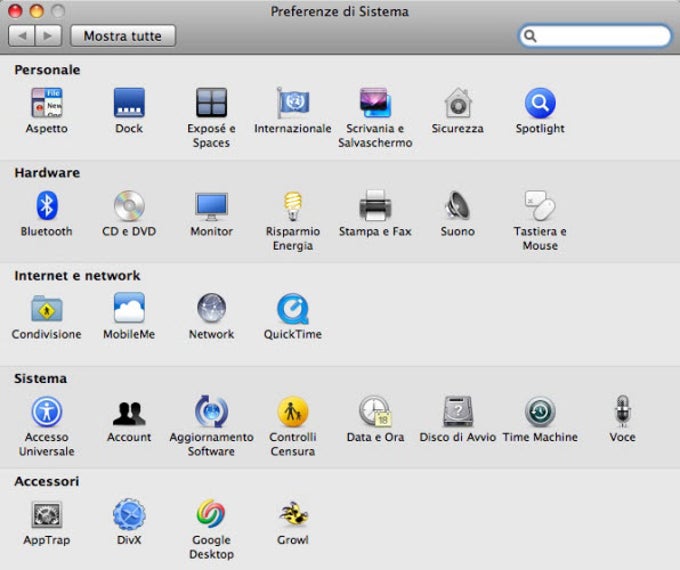Viewport: 680px width, 570px height.
Task: Open the Aspetto preference pane
Action: pyautogui.click(x=47, y=103)
